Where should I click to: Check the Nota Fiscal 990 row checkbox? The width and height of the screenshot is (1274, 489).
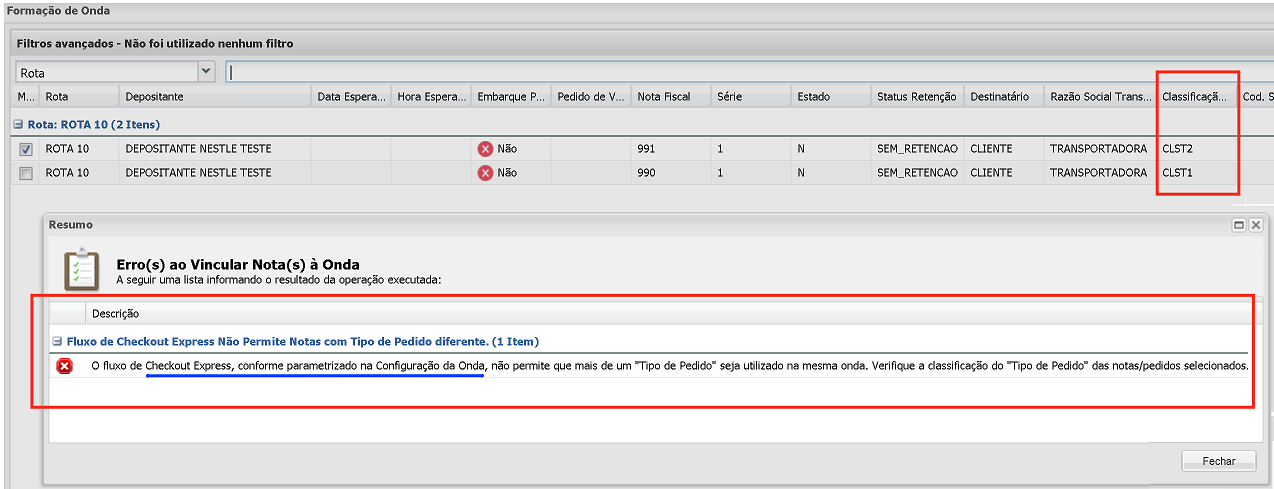pos(26,173)
